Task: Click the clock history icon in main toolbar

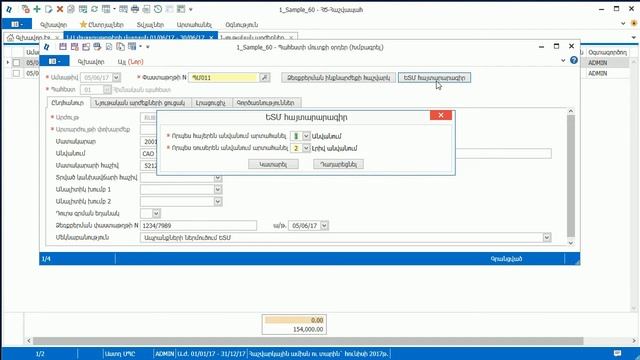Action: 158,9
